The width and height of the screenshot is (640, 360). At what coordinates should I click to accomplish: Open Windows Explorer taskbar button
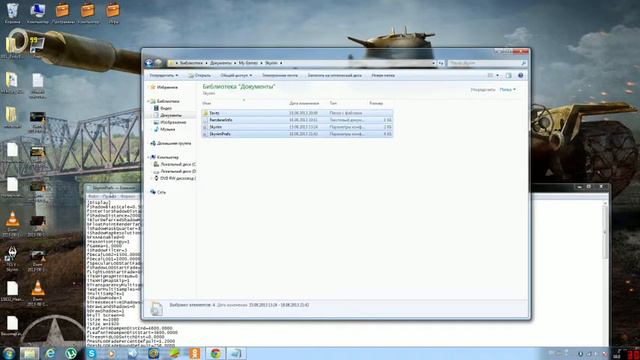pyautogui.click(x=29, y=353)
